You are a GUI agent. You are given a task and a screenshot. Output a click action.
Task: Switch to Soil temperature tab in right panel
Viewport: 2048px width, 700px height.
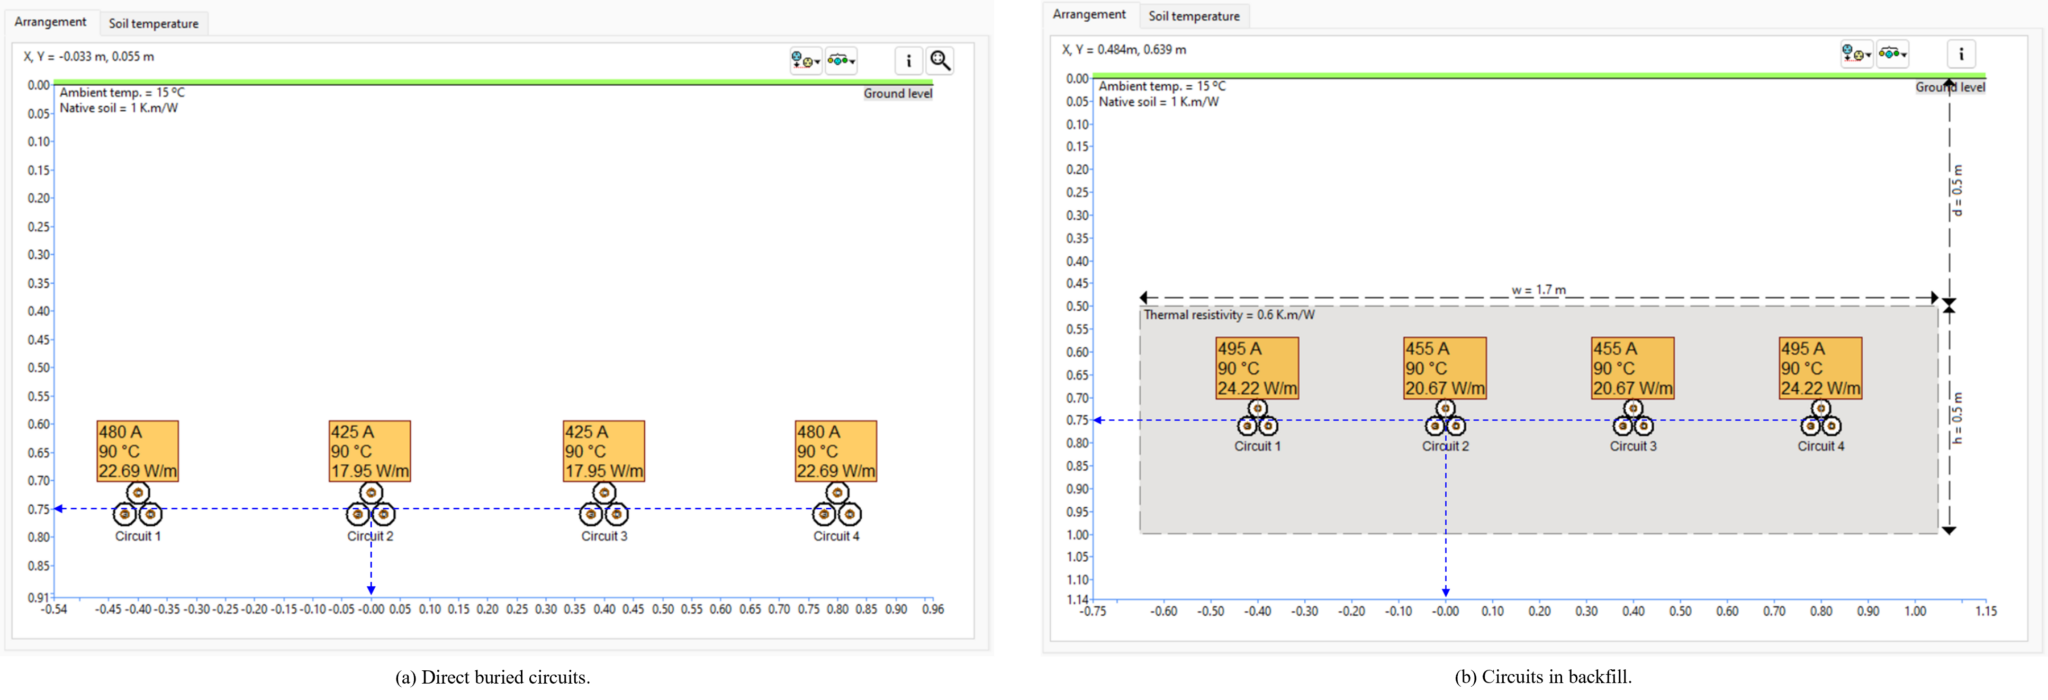click(x=1193, y=16)
